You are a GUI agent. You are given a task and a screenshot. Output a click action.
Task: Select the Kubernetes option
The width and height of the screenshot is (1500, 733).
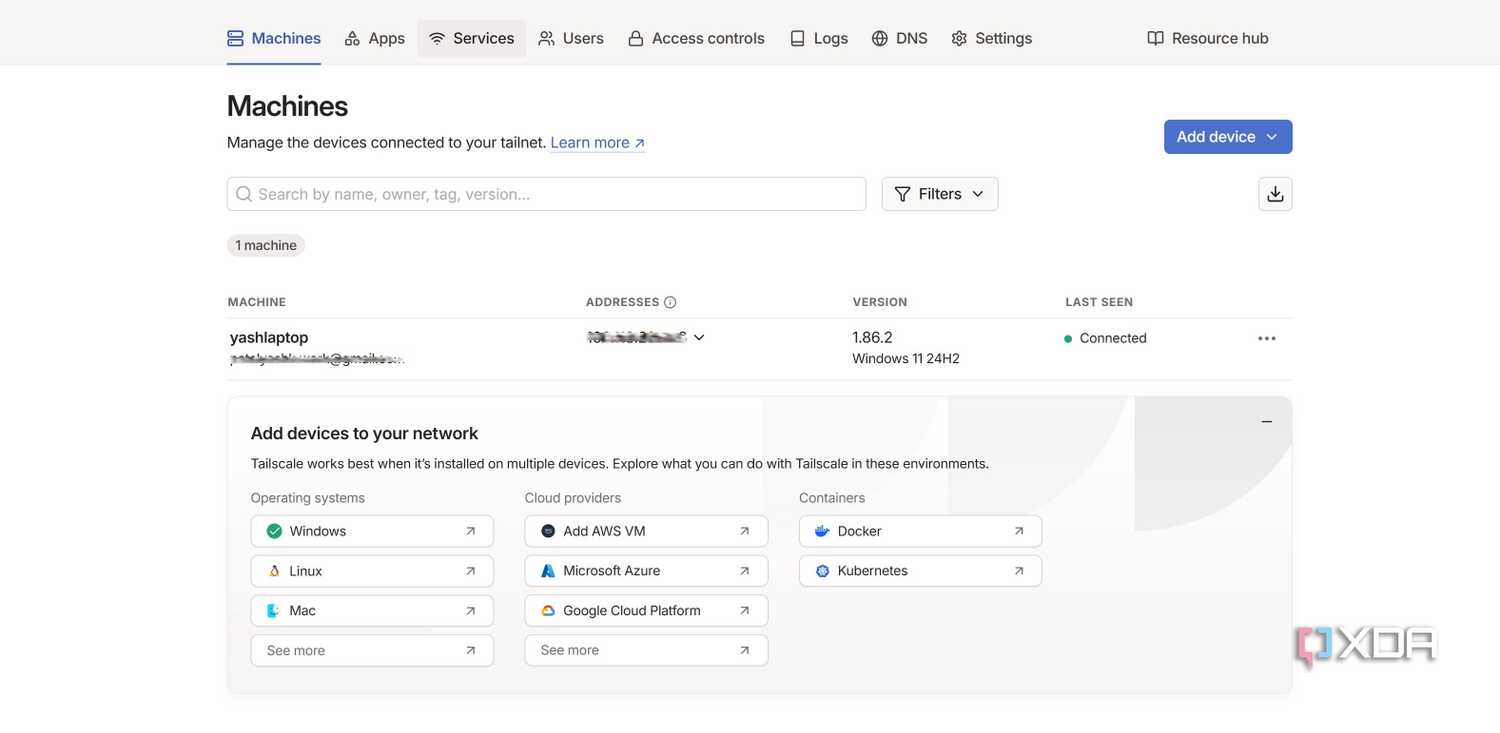pyautogui.click(x=920, y=571)
